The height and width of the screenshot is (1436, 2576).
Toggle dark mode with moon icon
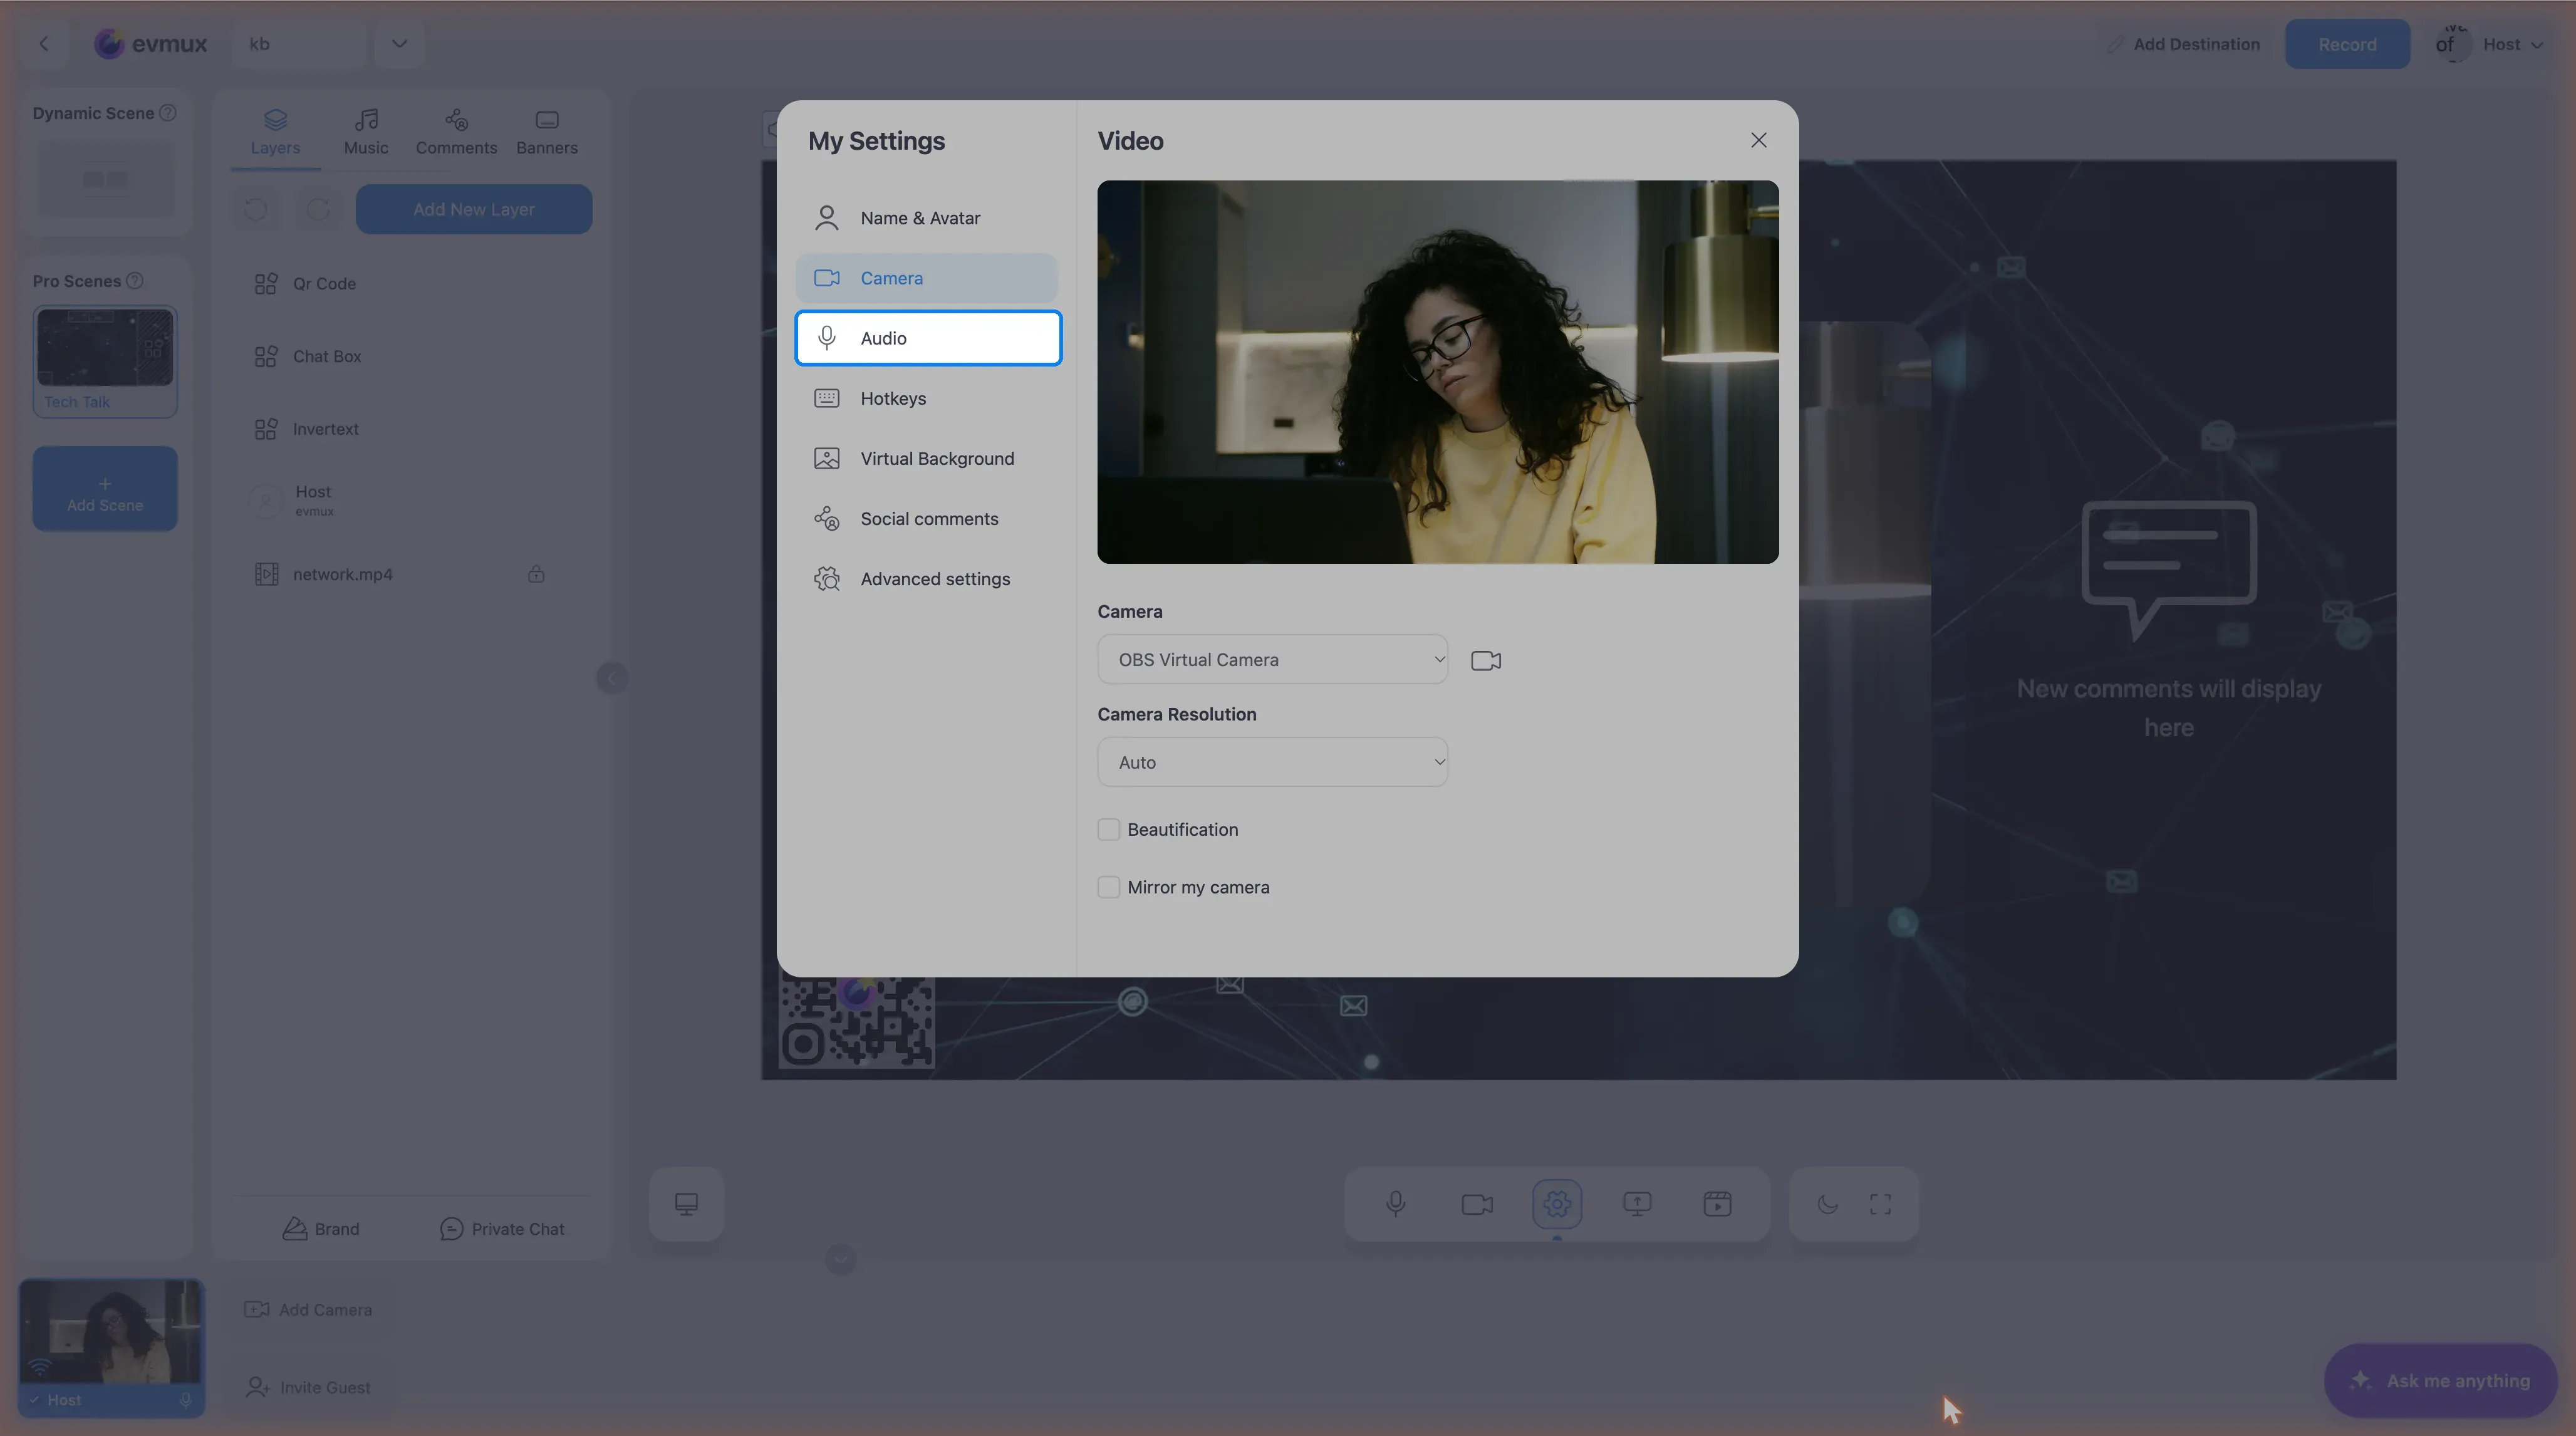coord(1828,1204)
